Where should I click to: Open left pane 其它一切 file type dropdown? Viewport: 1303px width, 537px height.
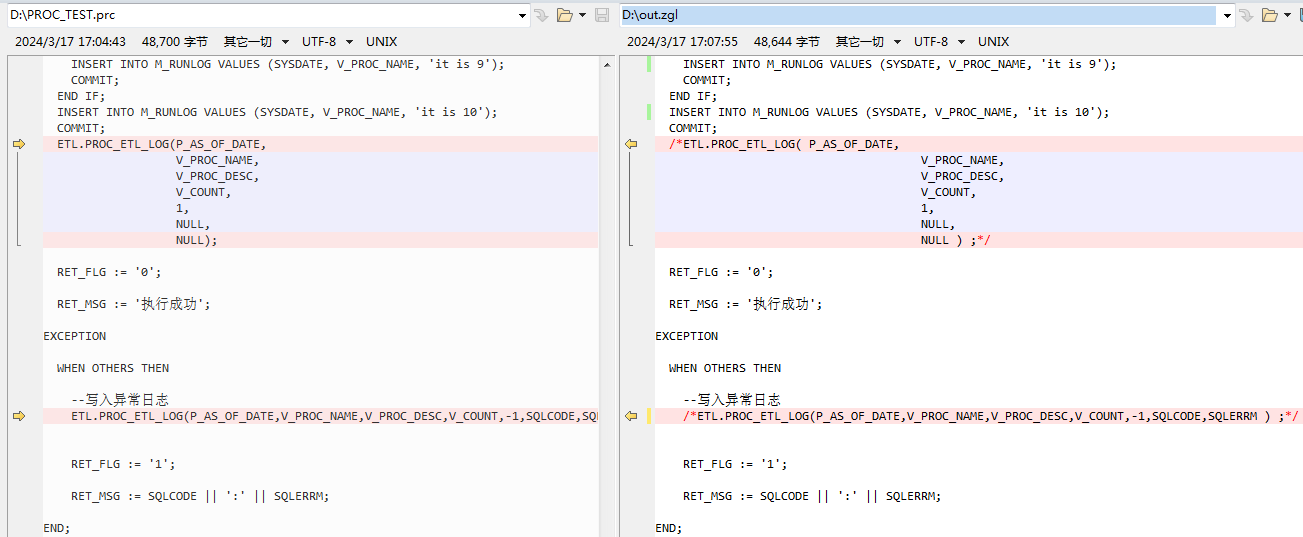tap(256, 41)
